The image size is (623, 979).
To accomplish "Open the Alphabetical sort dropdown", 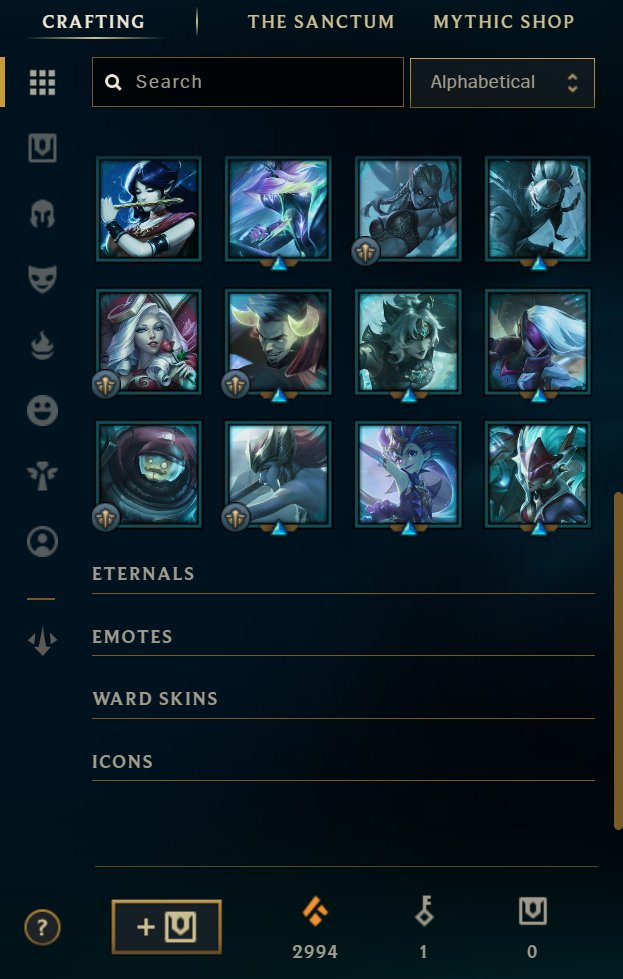I will [x=503, y=82].
